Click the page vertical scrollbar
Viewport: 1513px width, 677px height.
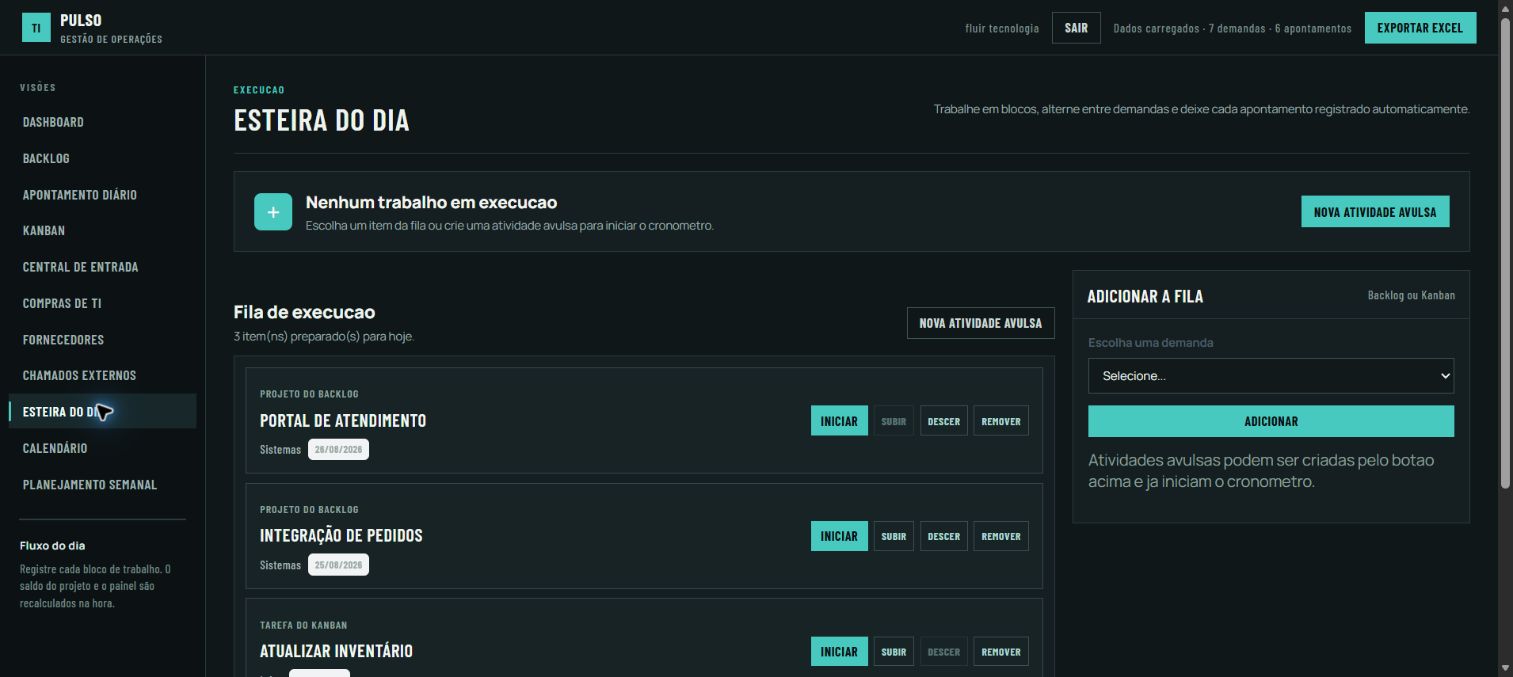point(1505,255)
